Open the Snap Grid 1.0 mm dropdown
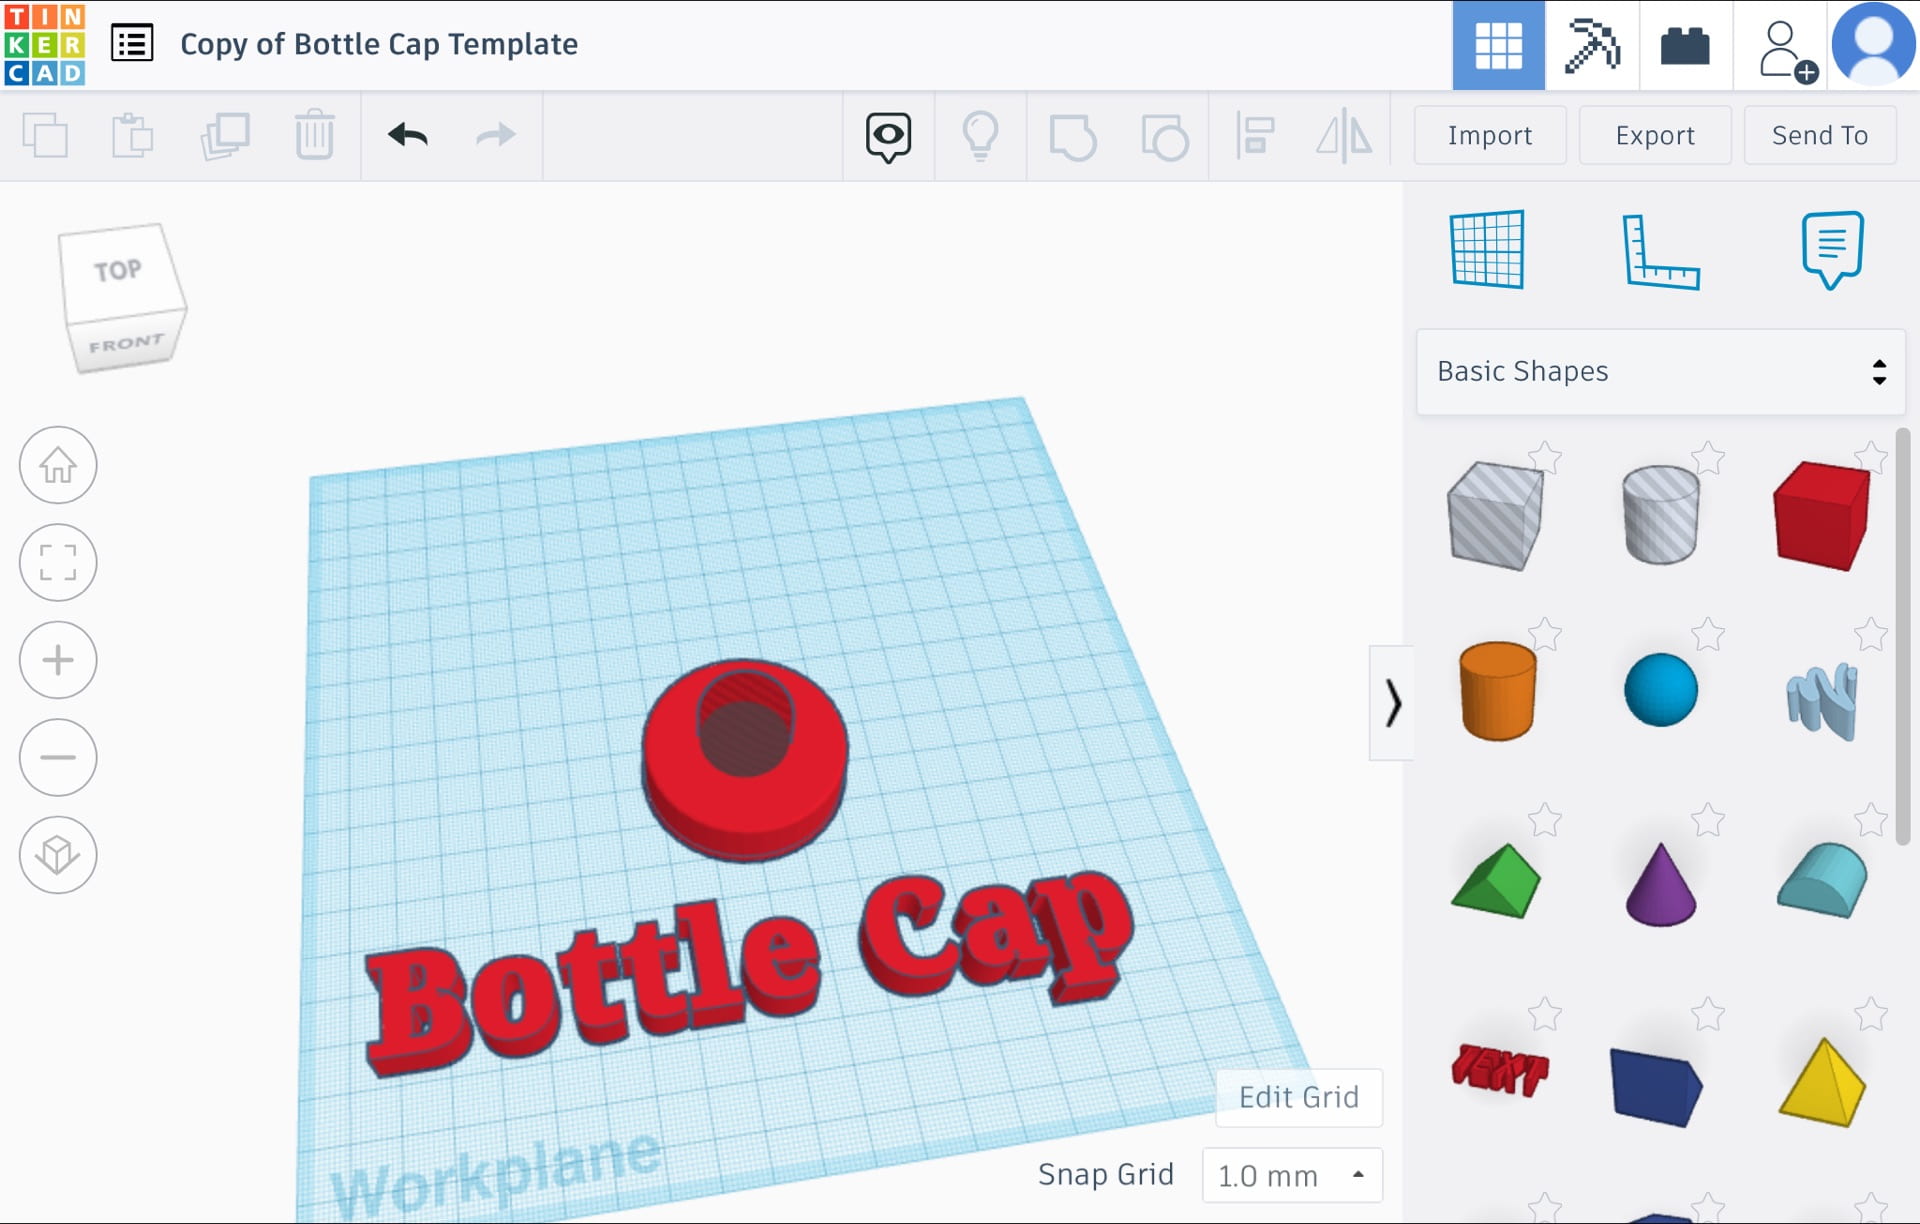 (1292, 1175)
